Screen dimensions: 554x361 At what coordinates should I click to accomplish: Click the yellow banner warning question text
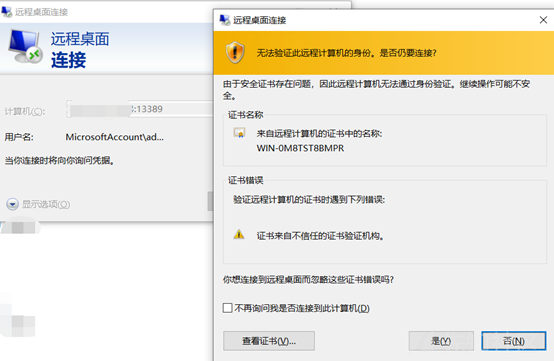347,53
